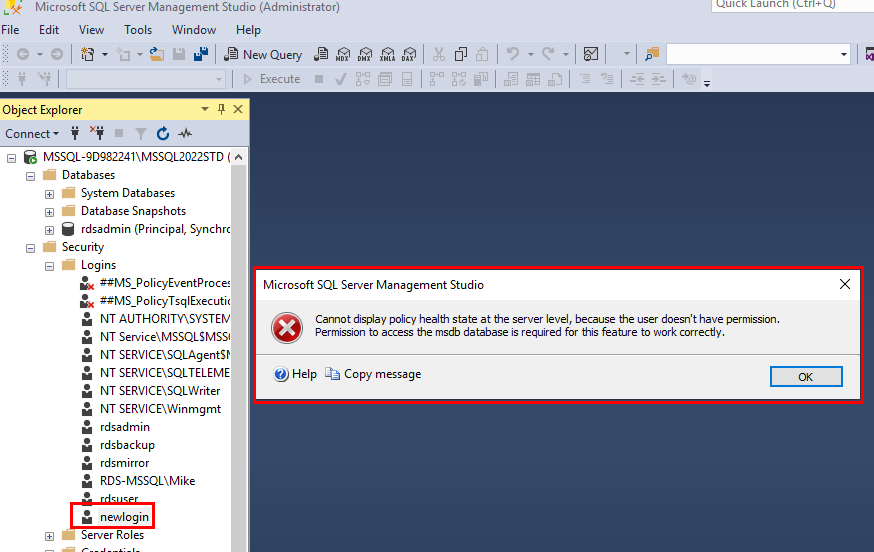Open the New Project dropdown arrow
The height and width of the screenshot is (552, 874).
tap(105, 55)
